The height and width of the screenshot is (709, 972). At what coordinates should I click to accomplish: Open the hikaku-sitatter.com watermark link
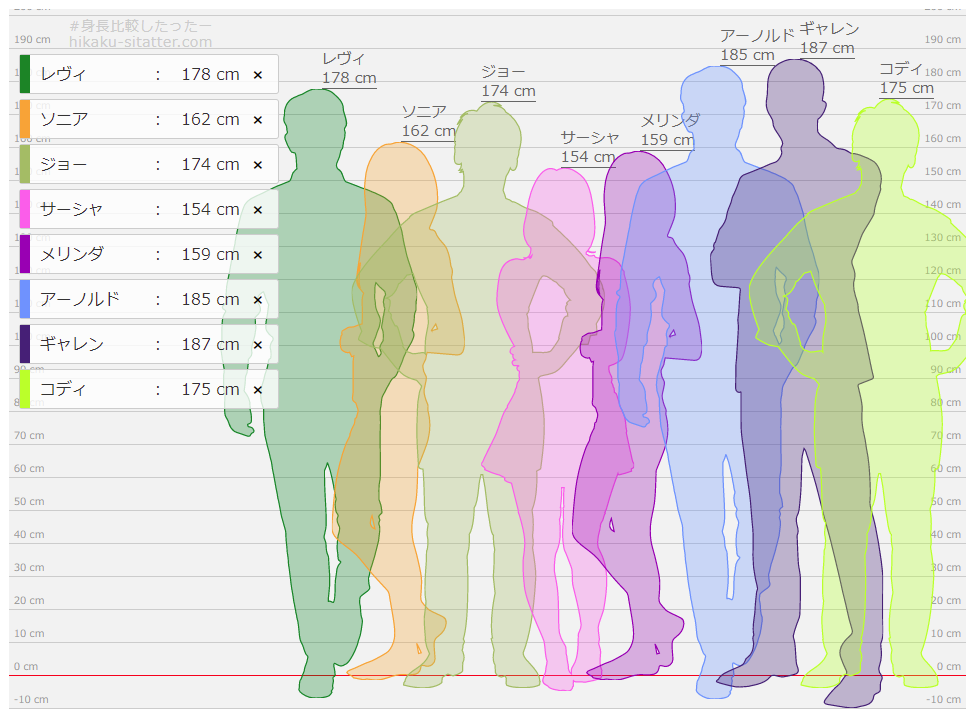[x=140, y=42]
